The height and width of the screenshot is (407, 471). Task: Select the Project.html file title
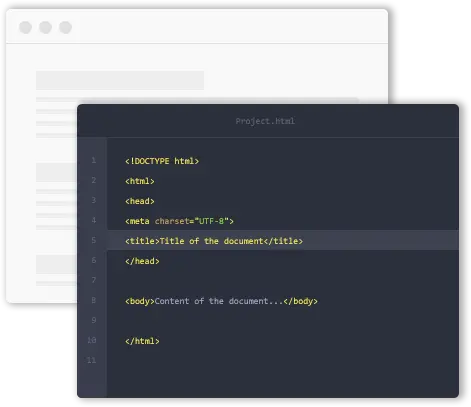[265, 121]
